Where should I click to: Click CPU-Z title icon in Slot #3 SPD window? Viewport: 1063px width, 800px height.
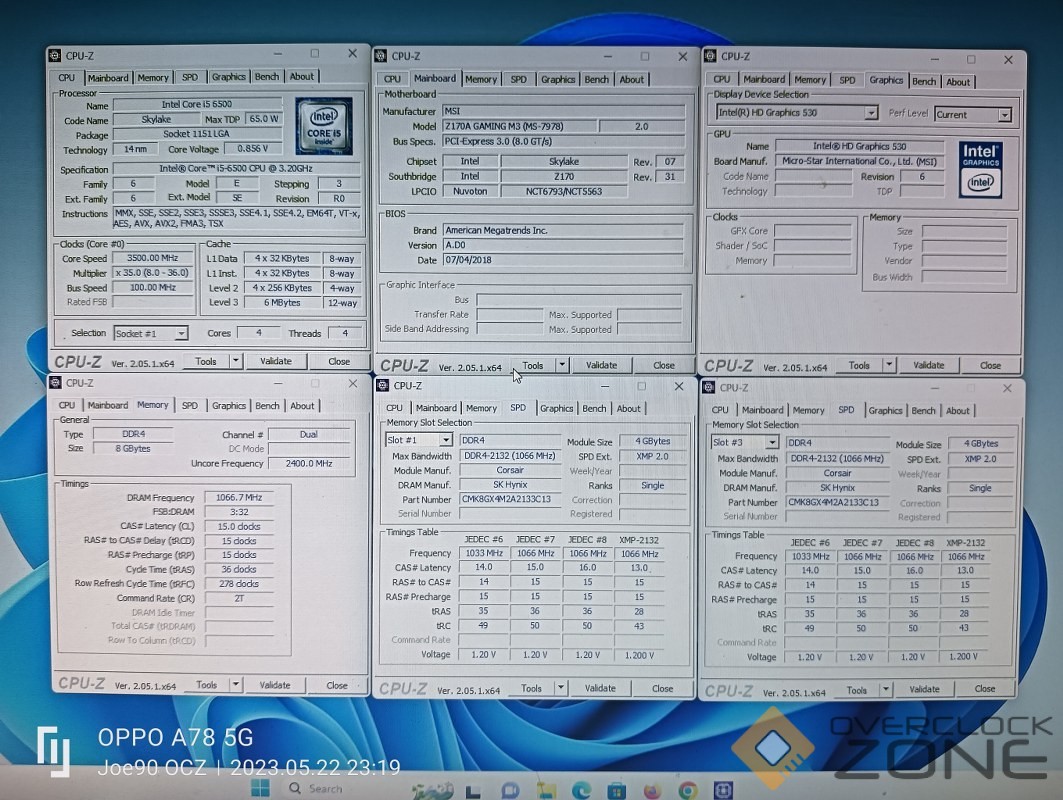709,387
